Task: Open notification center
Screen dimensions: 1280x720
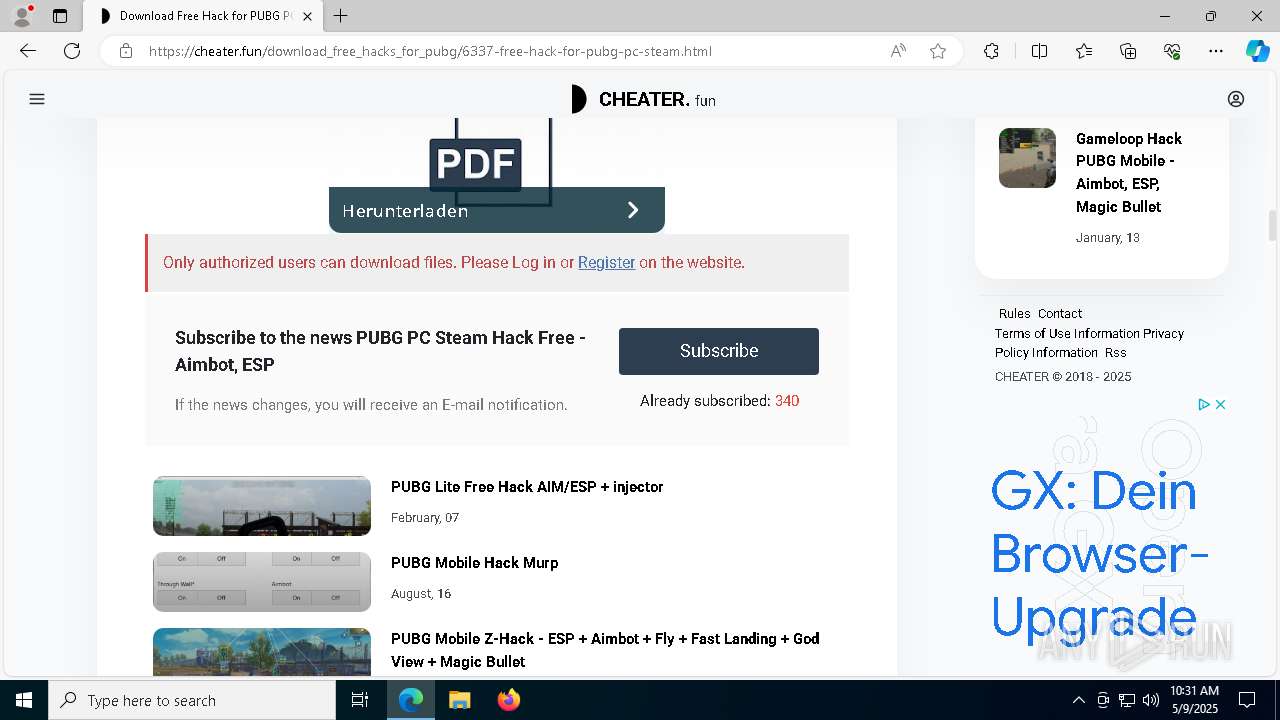Action: coord(1247,700)
